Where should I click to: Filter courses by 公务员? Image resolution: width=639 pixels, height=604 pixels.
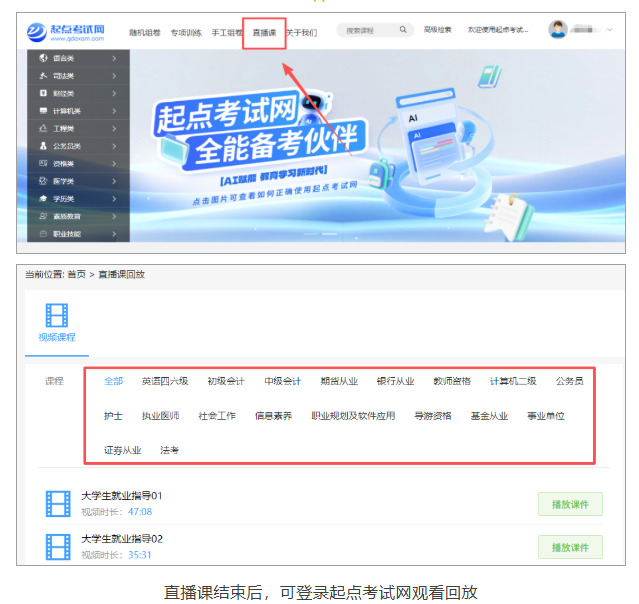coord(569,381)
